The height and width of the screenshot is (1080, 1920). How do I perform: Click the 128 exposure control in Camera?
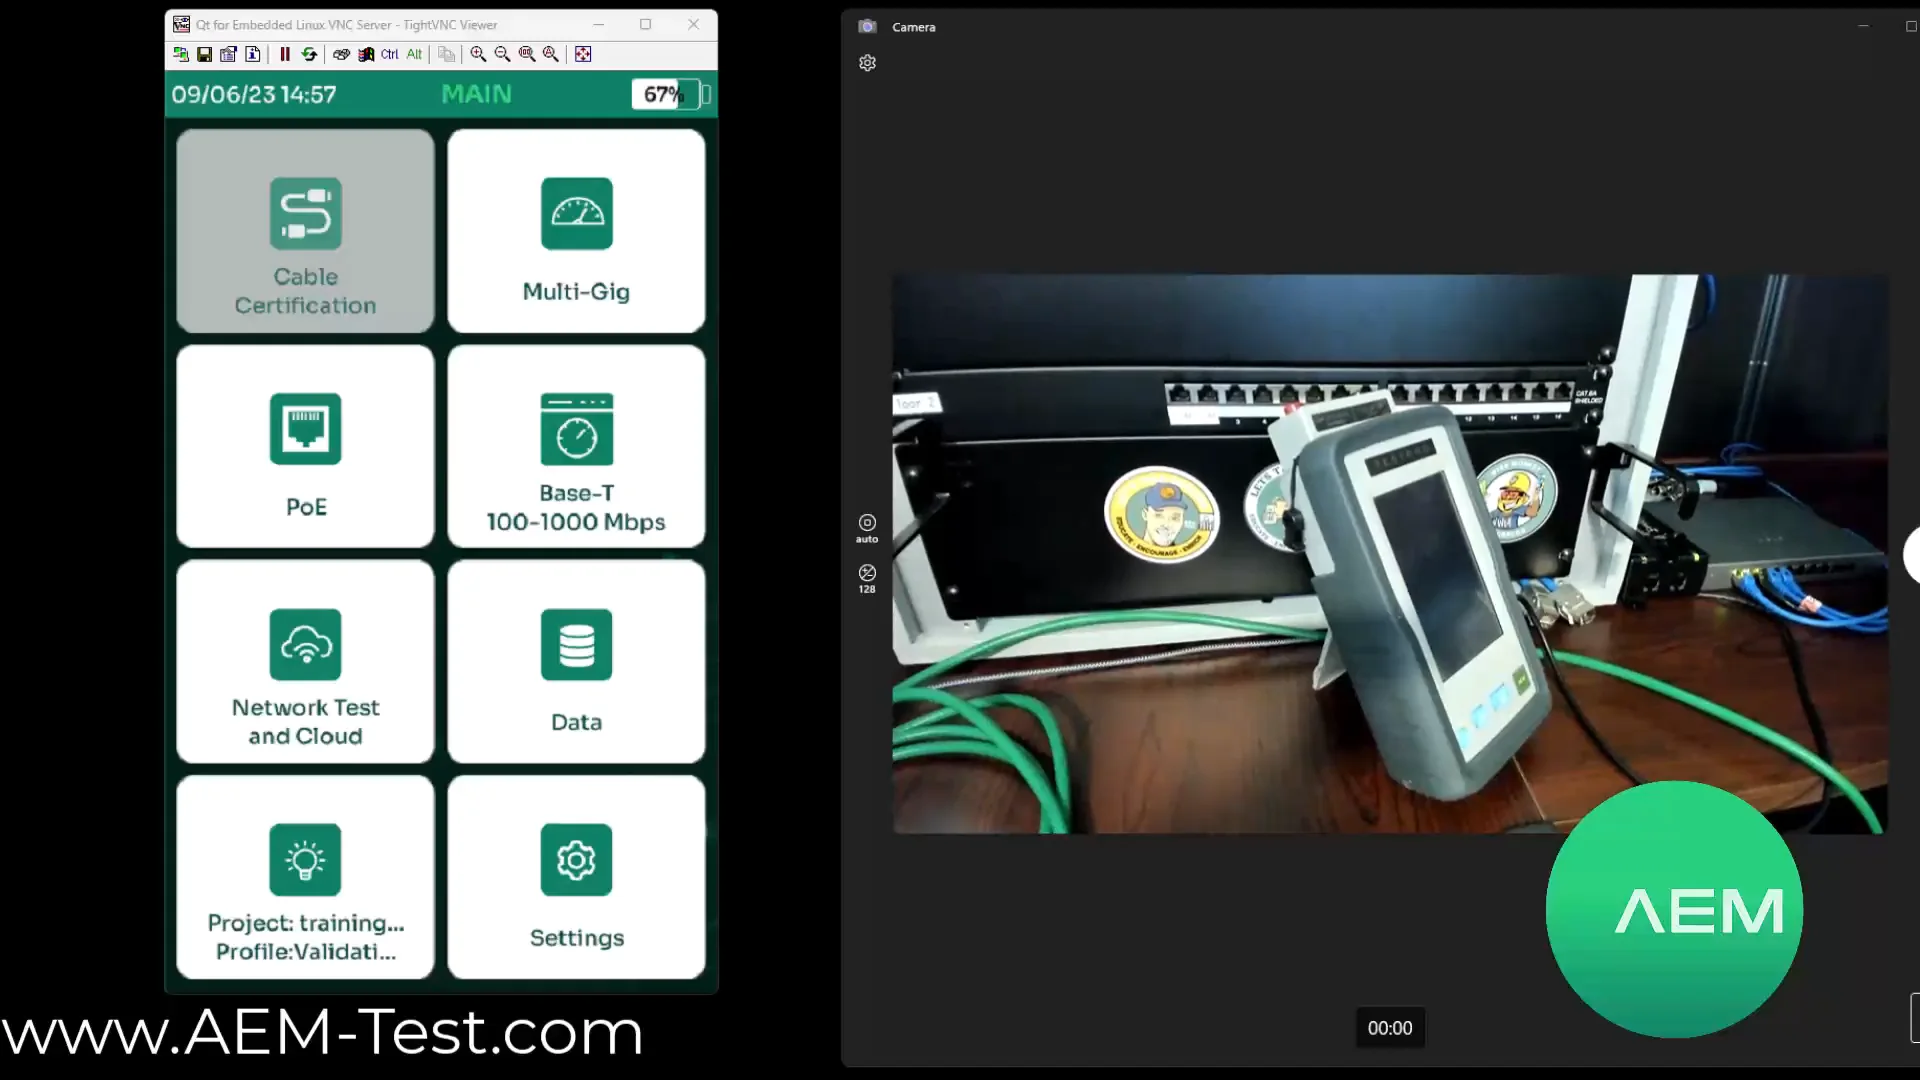coord(867,578)
